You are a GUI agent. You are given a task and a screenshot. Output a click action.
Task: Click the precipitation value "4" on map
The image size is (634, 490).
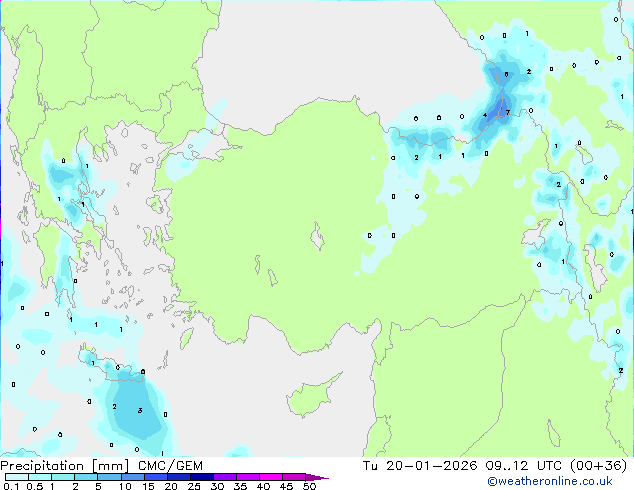coord(485,115)
